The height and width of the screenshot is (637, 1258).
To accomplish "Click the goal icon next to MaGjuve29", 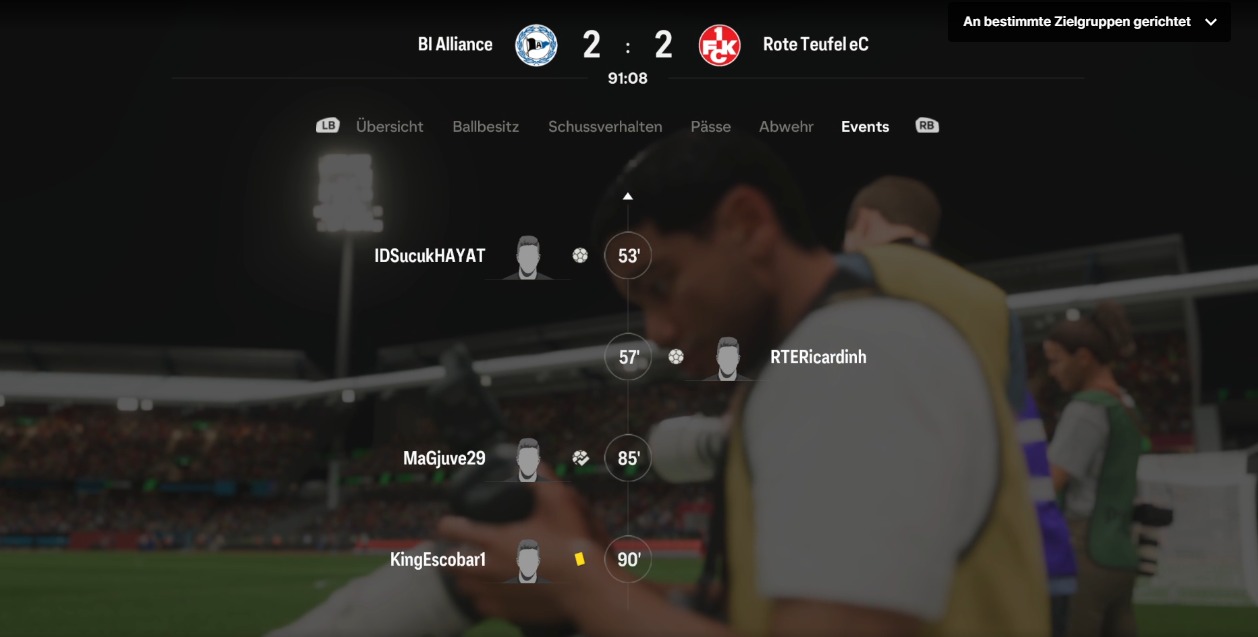I will tap(581, 458).
